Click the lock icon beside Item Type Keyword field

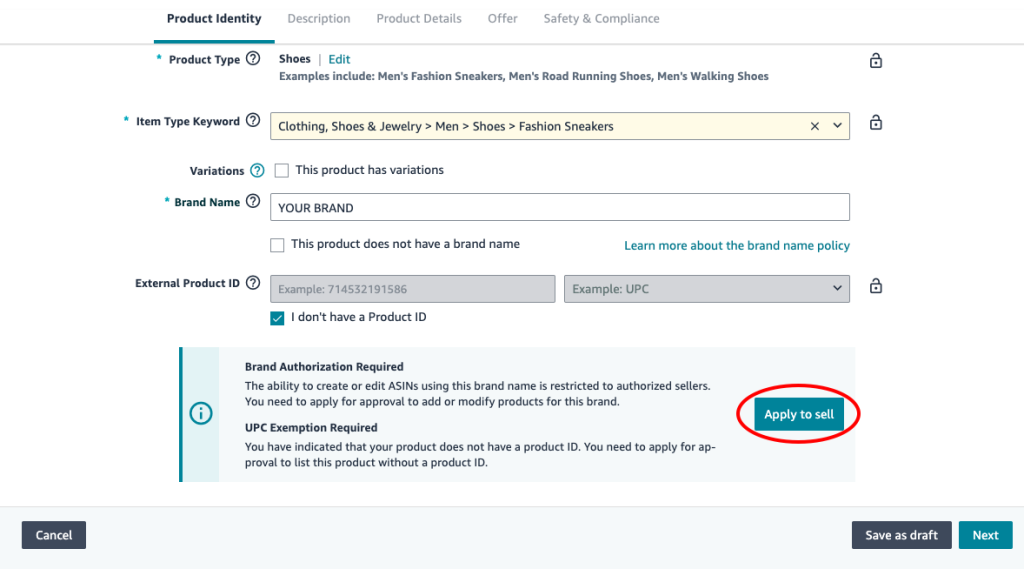coord(876,123)
